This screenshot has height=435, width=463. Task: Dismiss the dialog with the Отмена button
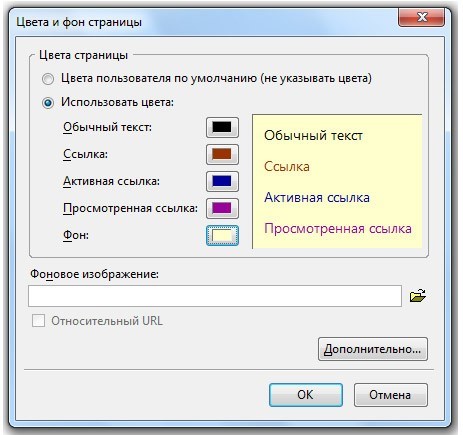point(391,395)
